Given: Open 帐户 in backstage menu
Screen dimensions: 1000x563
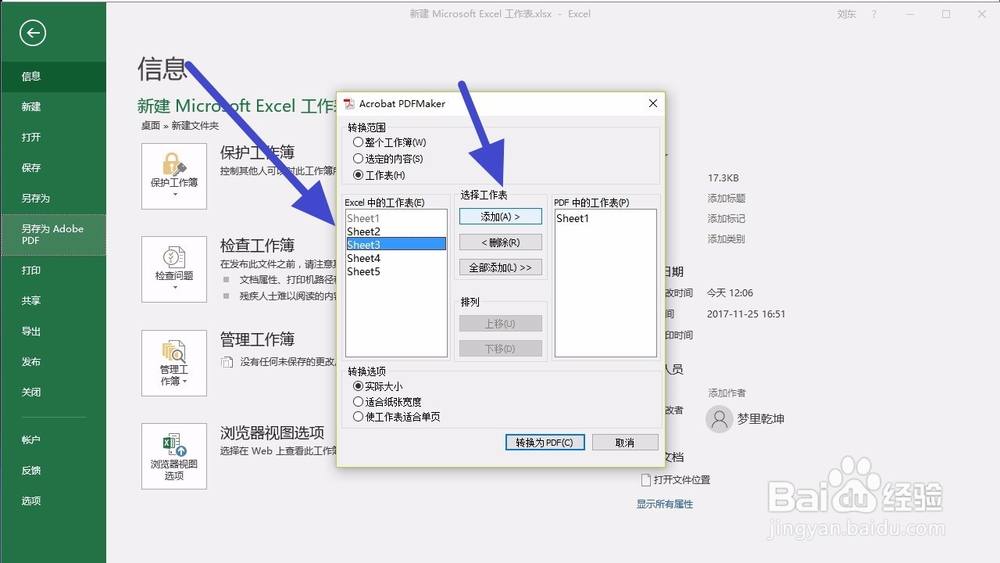Looking at the screenshot, I should coord(54,440).
